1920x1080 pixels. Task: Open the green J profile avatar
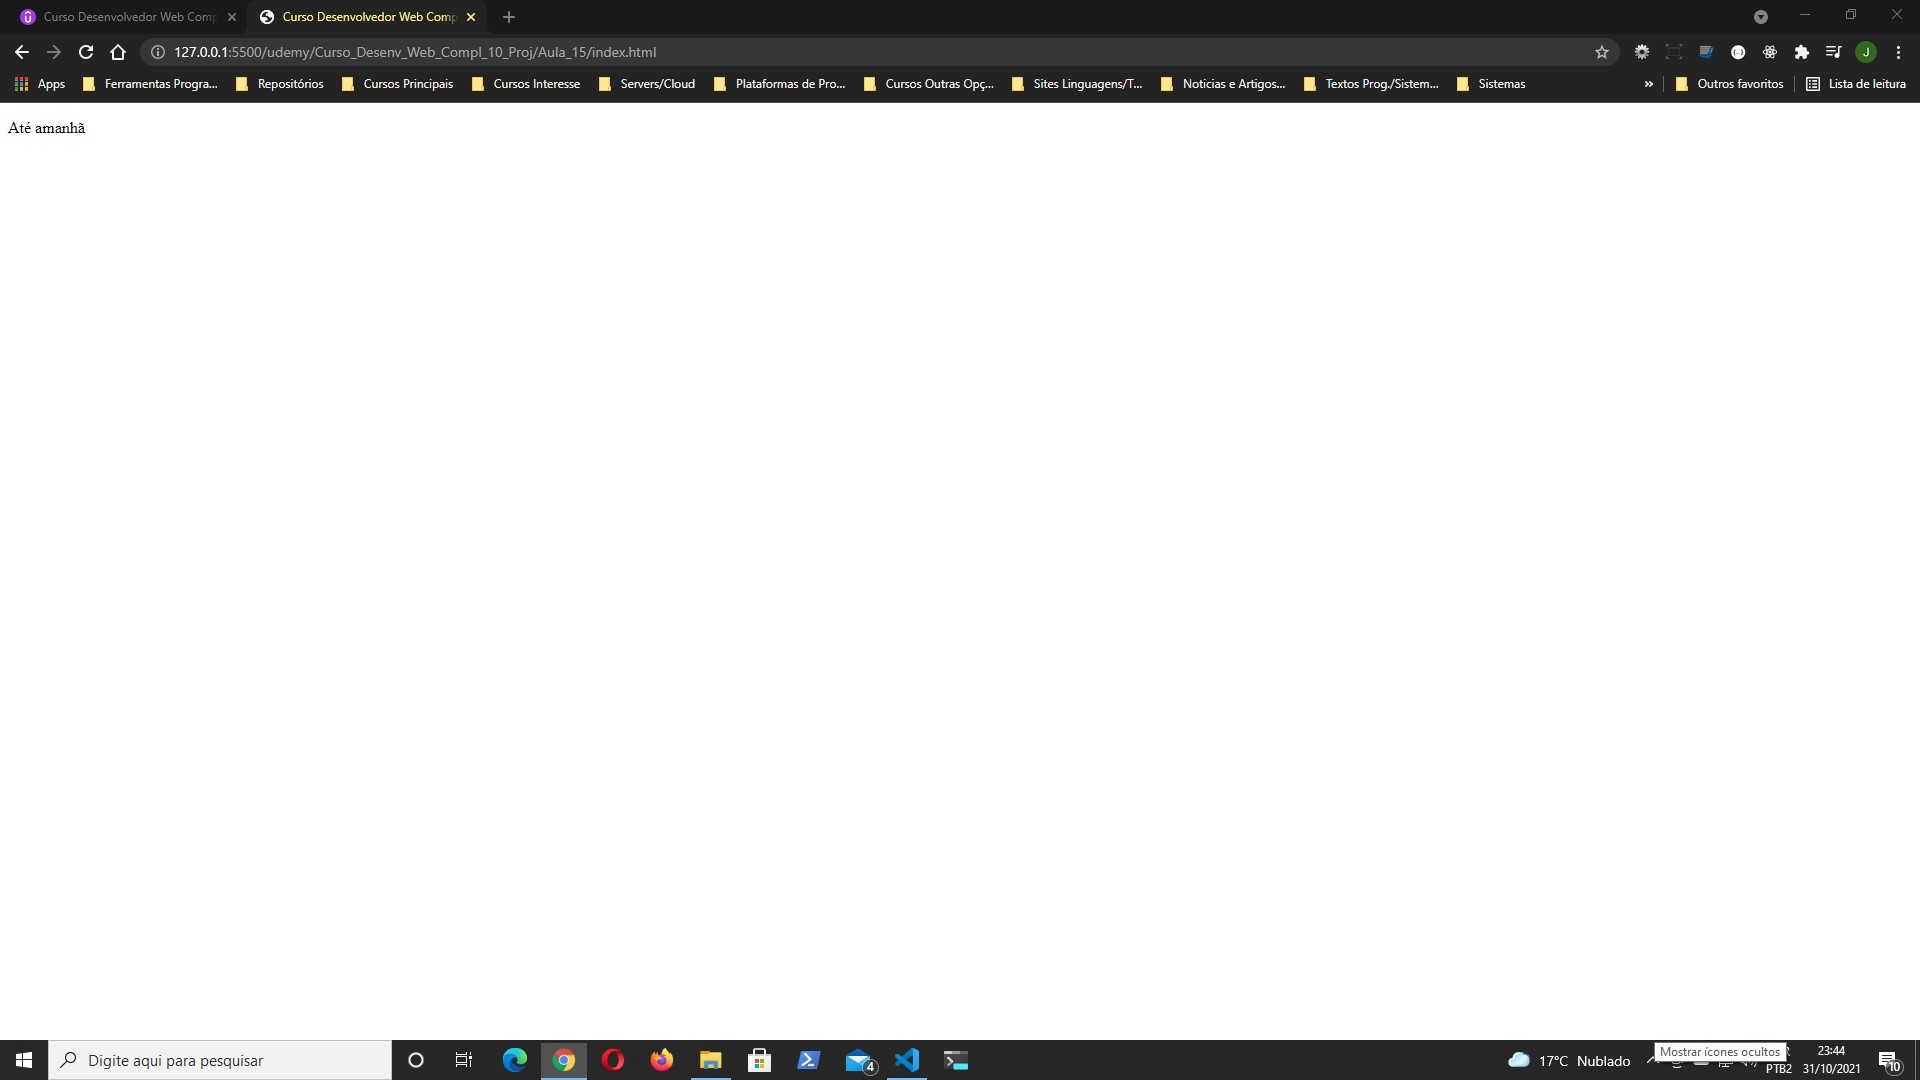click(x=1866, y=52)
